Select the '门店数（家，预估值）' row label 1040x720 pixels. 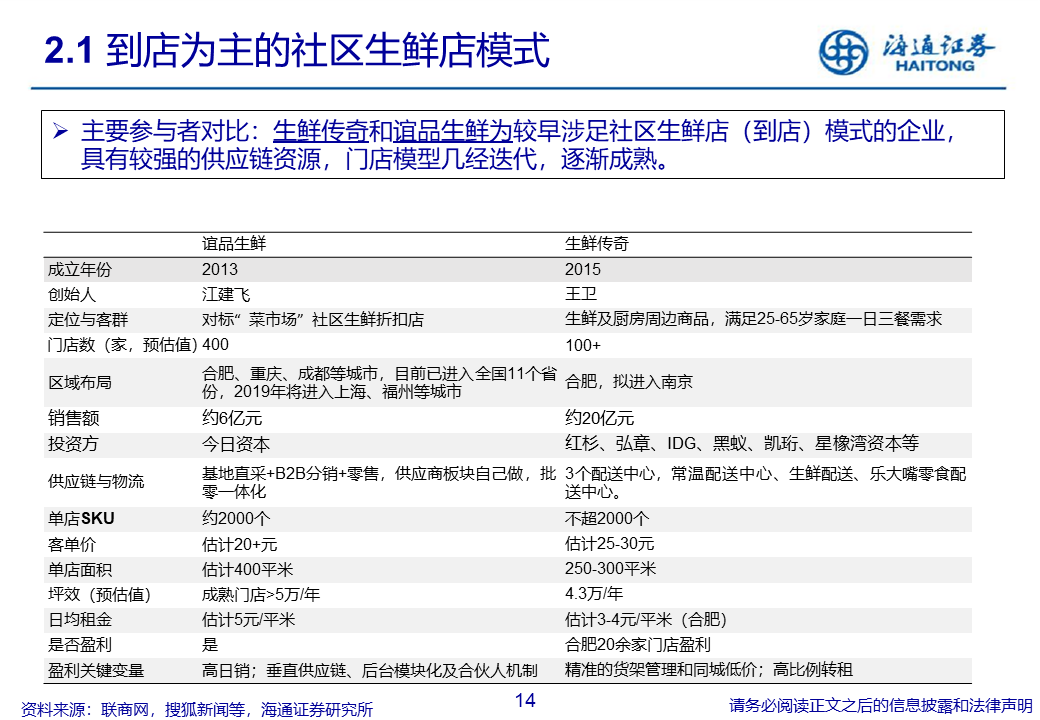point(123,345)
